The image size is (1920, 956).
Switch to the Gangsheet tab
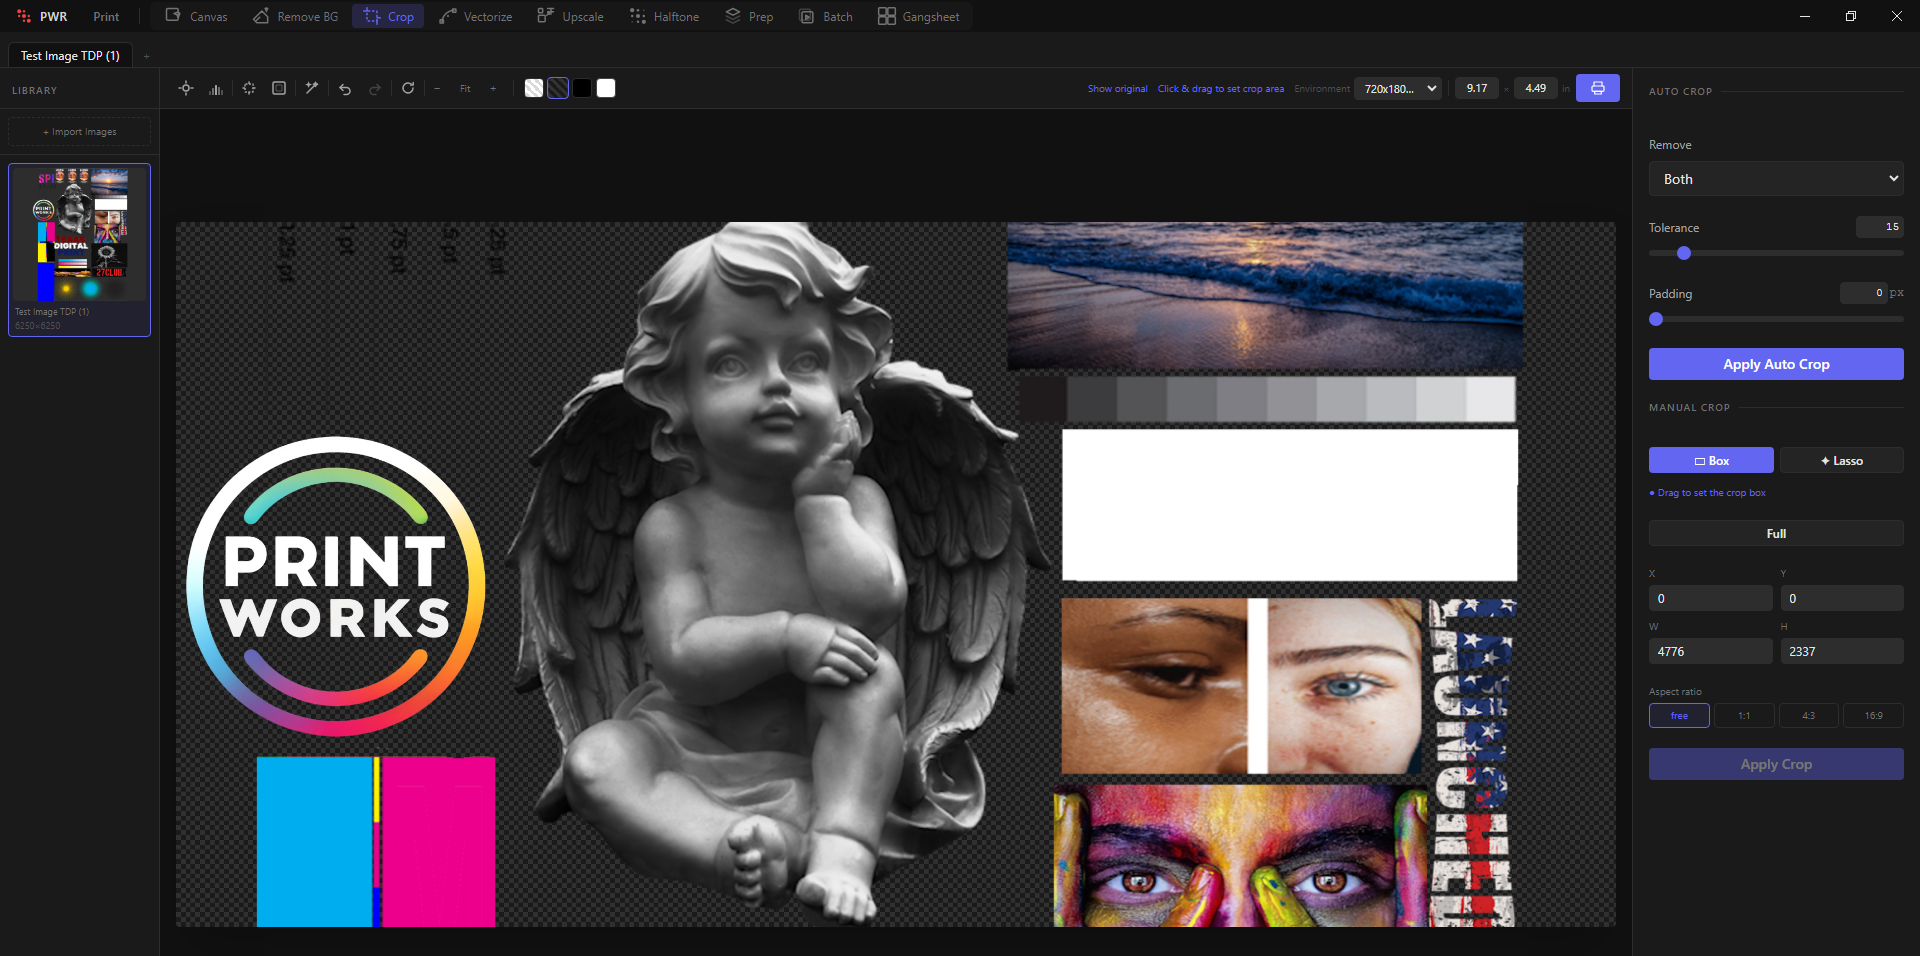[918, 17]
